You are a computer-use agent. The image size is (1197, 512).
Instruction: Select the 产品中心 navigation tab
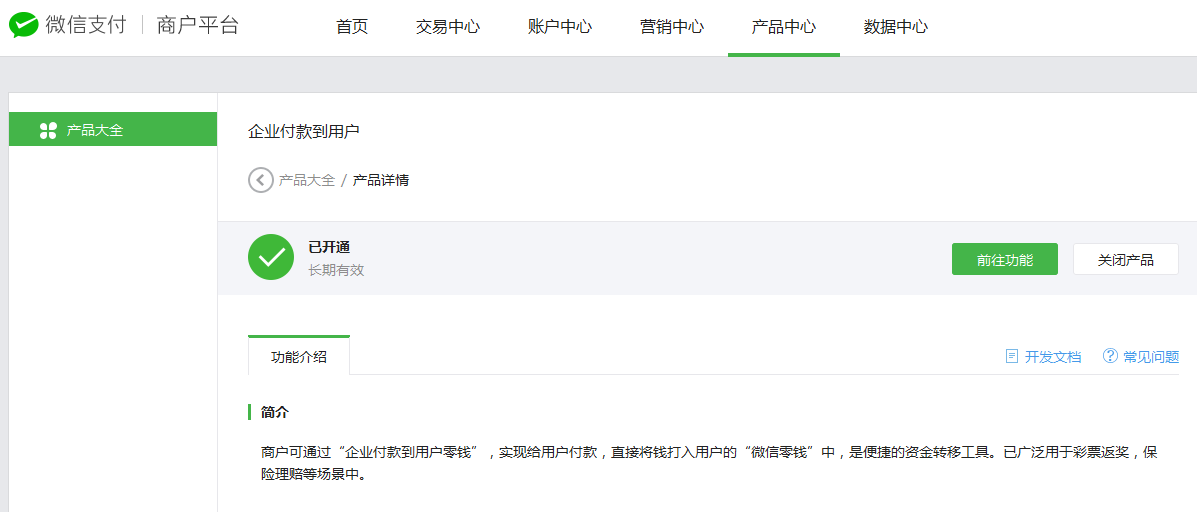[x=784, y=27]
